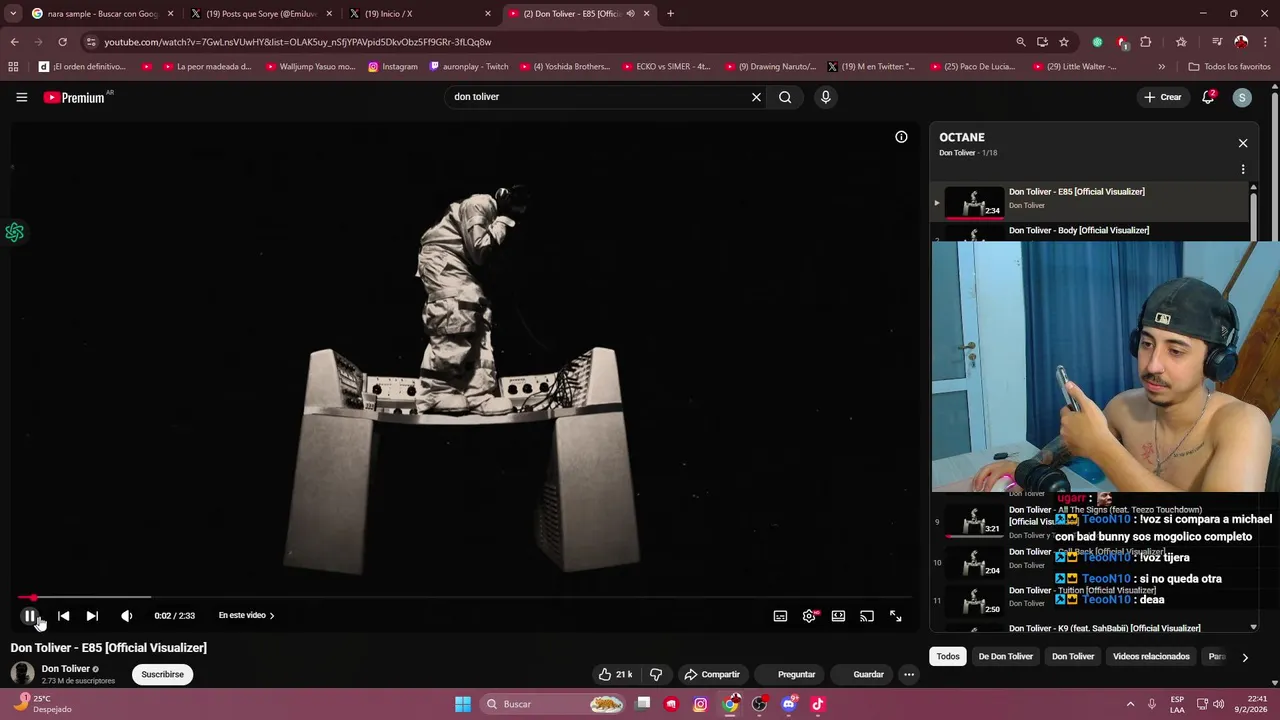The width and height of the screenshot is (1280, 720).
Task: Like the video with 21 k likes
Action: pyautogui.click(x=615, y=674)
